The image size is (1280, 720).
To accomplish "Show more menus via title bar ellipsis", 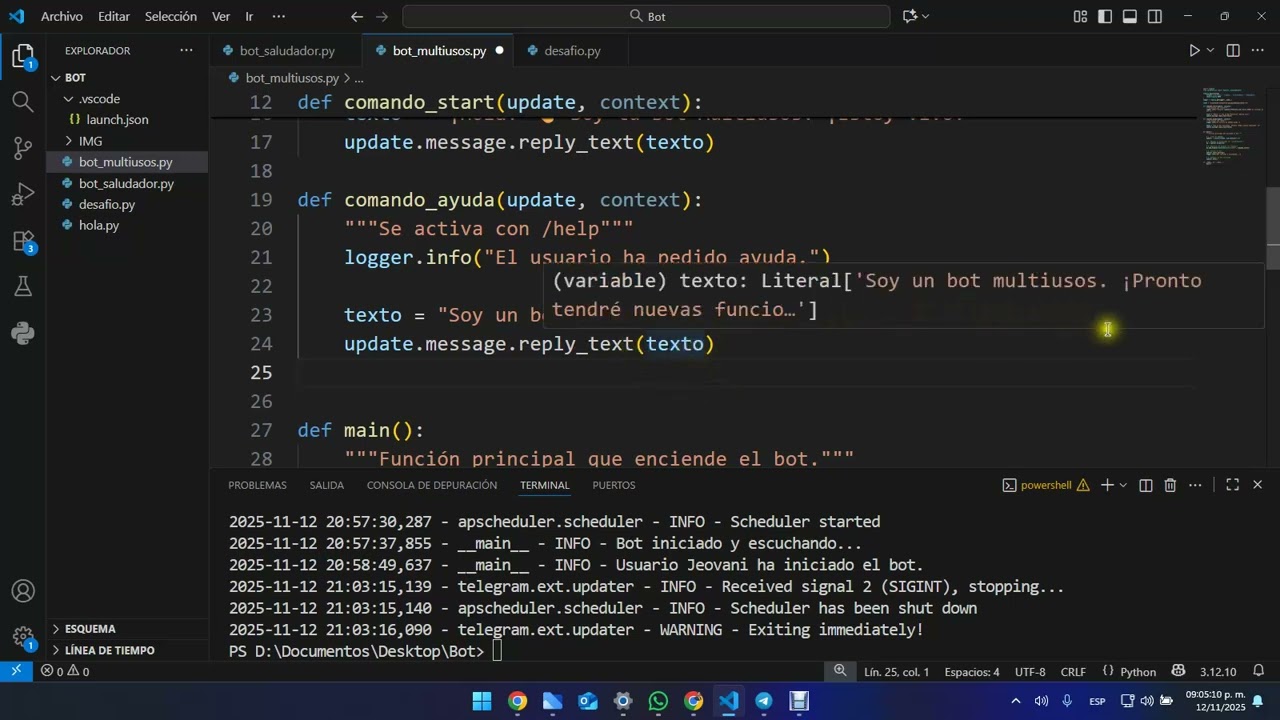I will tap(279, 16).
